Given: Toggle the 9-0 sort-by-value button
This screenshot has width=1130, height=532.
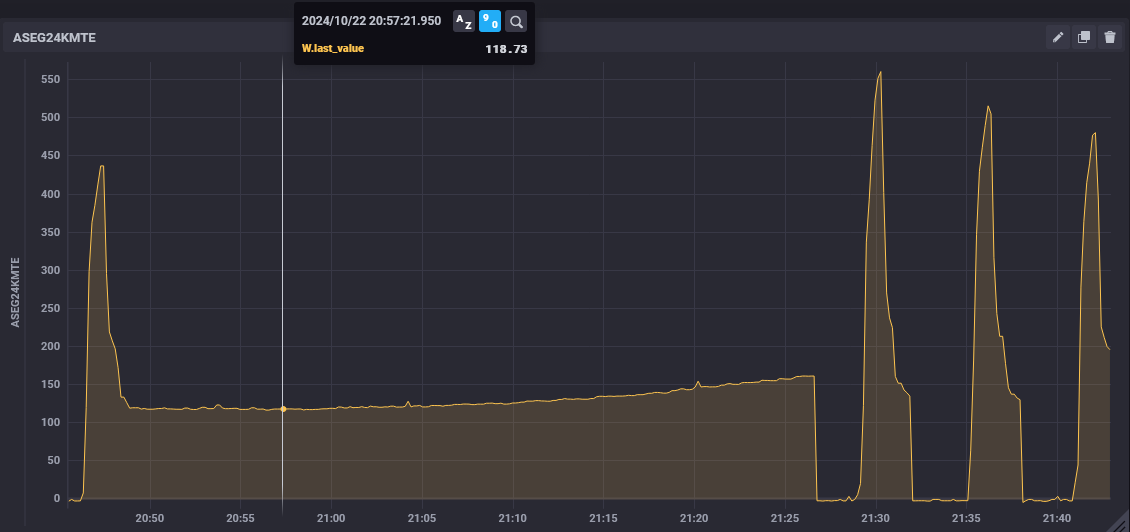Looking at the screenshot, I should (490, 21).
